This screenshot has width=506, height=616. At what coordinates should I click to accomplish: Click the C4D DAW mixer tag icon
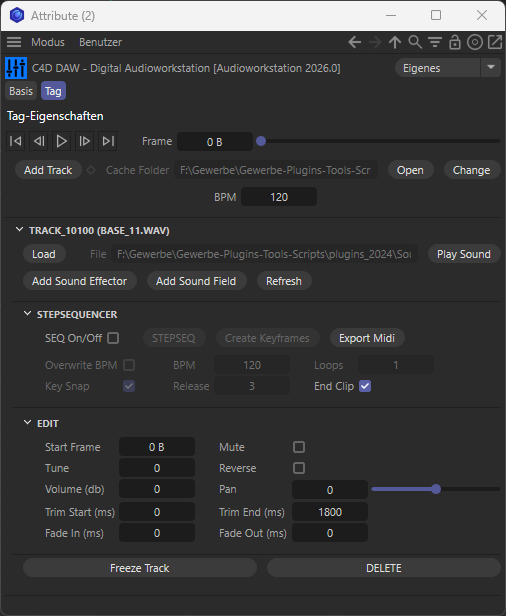pyautogui.click(x=16, y=68)
